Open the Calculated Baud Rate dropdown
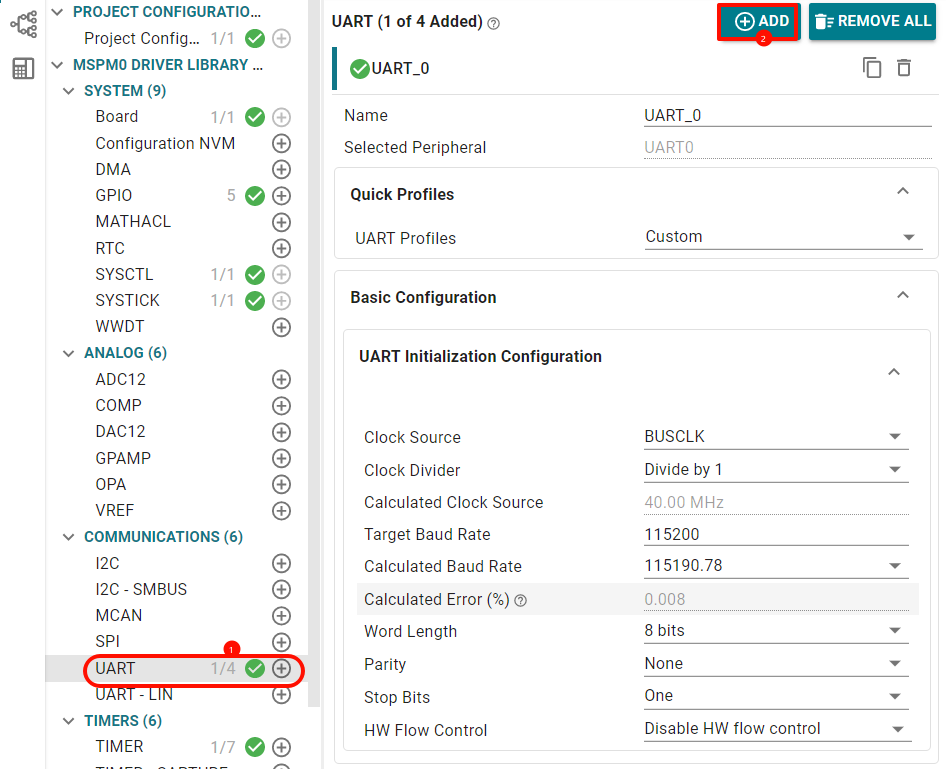This screenshot has height=769, width=946. point(776,566)
